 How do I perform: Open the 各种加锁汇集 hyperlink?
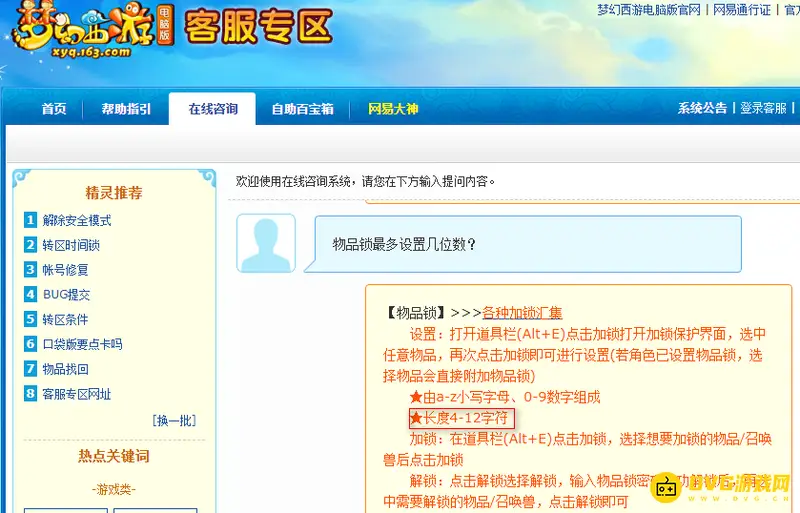tap(522, 312)
